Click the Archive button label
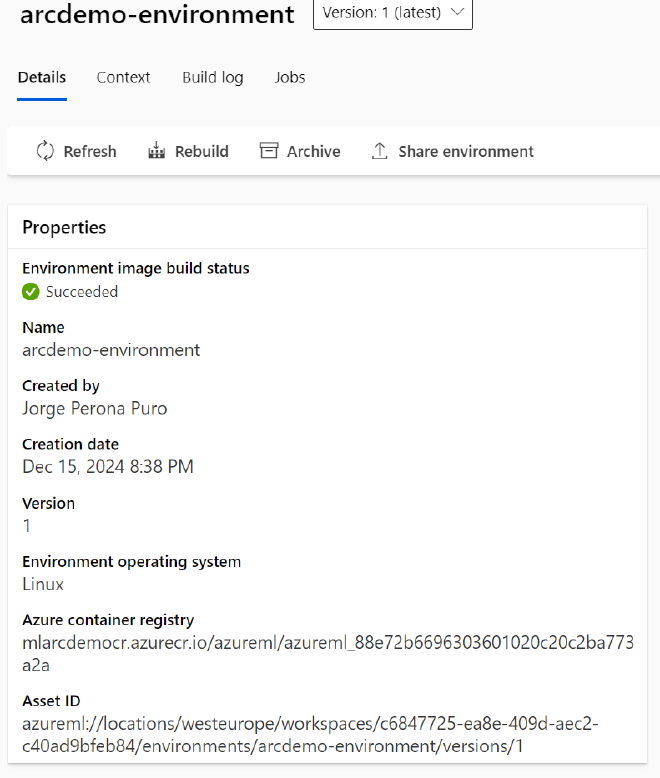 (314, 151)
